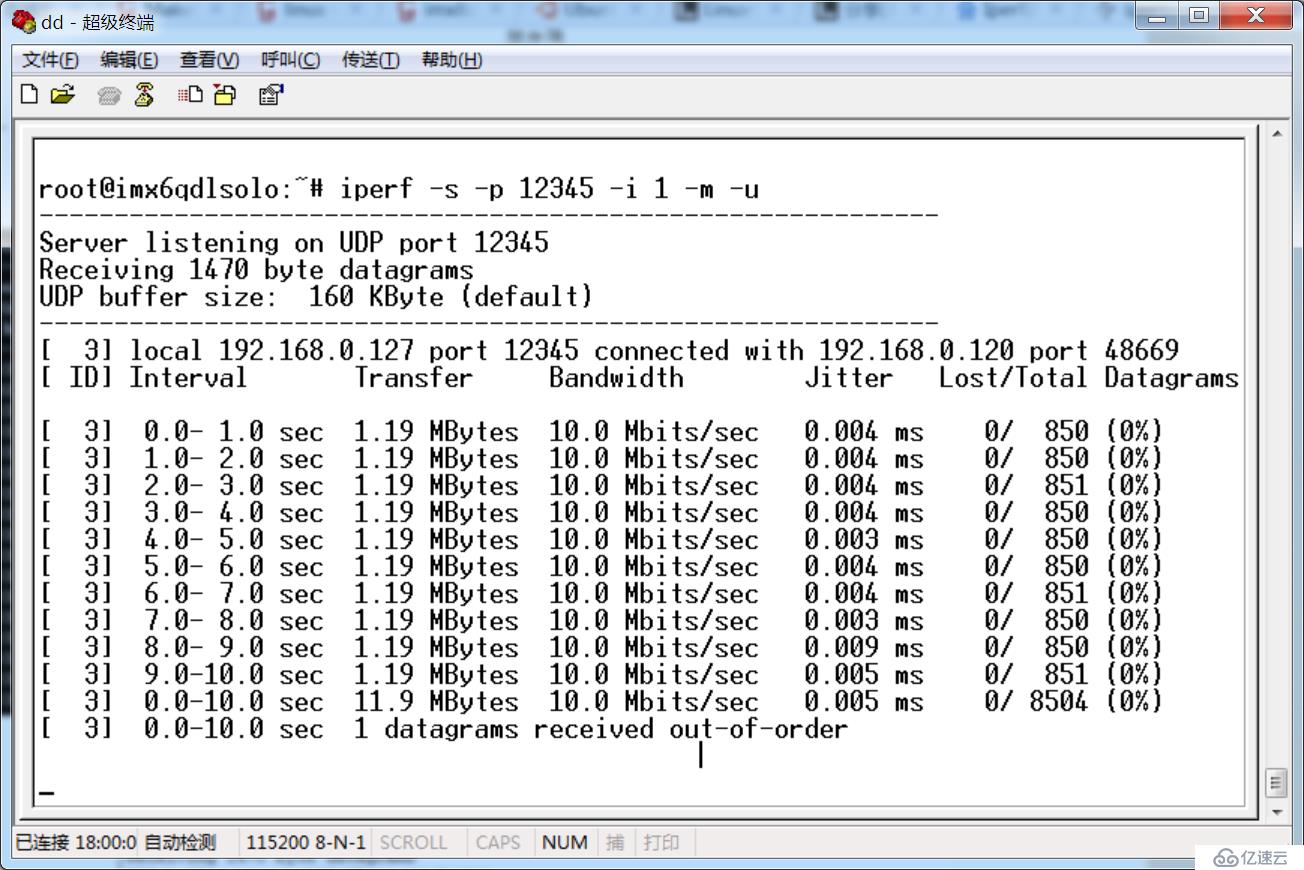Click the Lost/Total Datagrams column header
Screen dimensions: 1304x870
coord(1089,377)
